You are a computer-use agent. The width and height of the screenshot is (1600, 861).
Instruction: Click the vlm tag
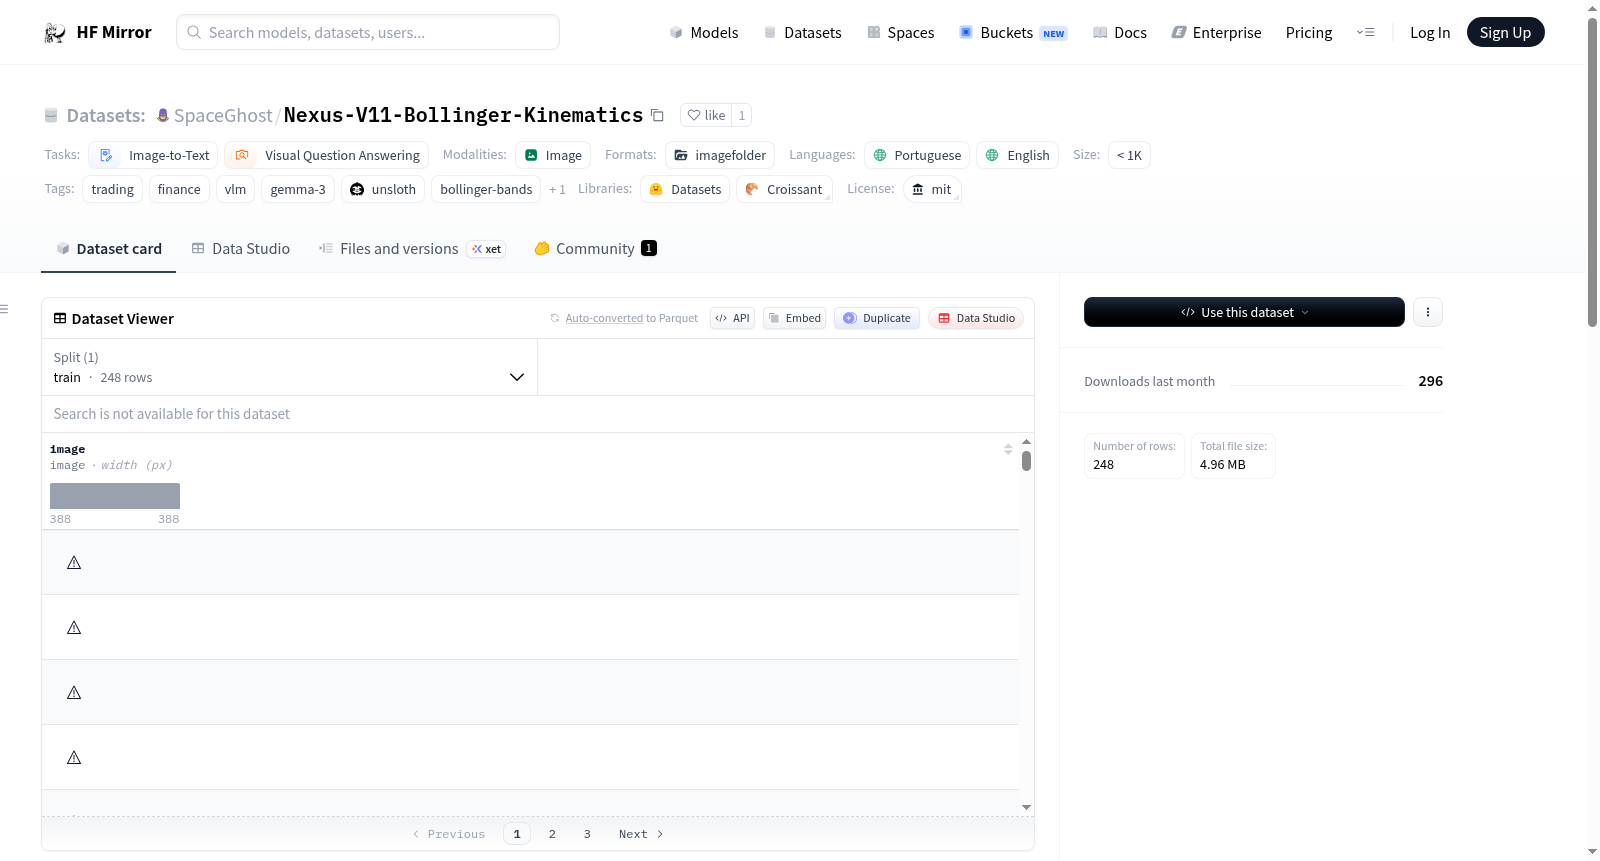(x=235, y=189)
